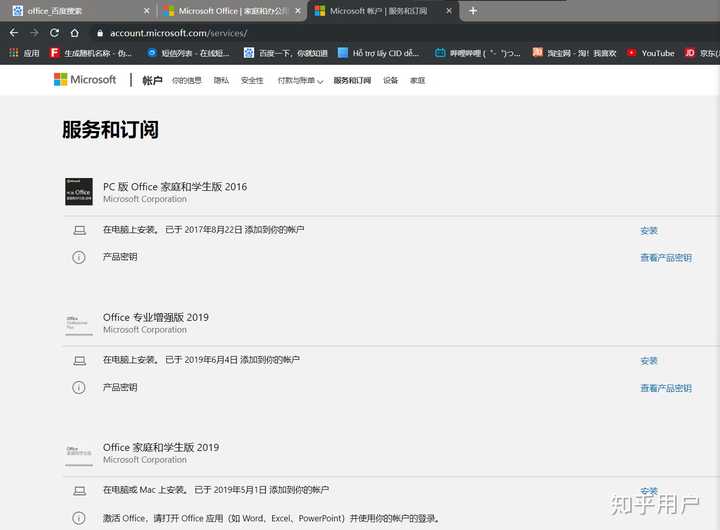The width and height of the screenshot is (720, 530).
Task: Click 查看产品密钥 for Office 2016
Action: click(x=666, y=258)
